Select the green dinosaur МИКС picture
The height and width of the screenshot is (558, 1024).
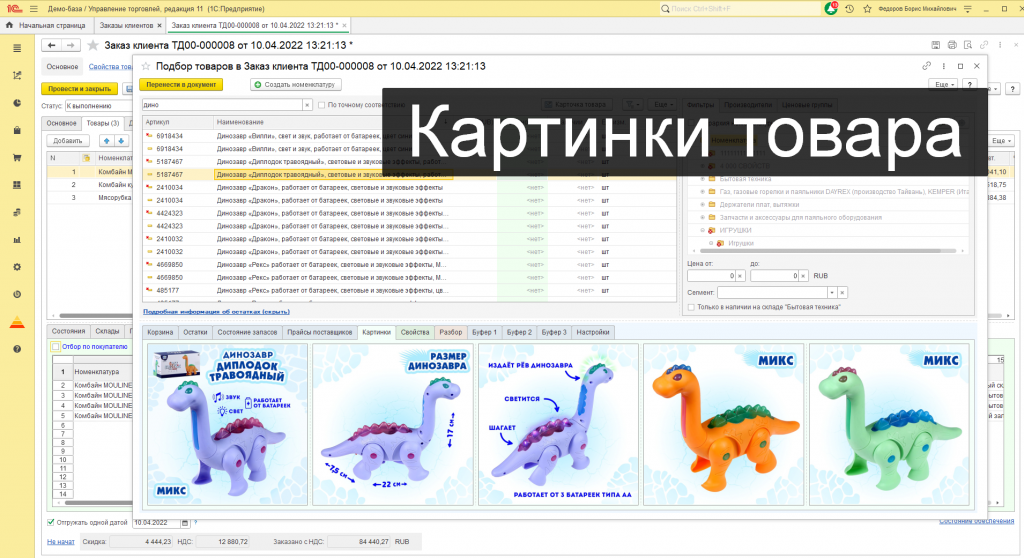[x=889, y=425]
